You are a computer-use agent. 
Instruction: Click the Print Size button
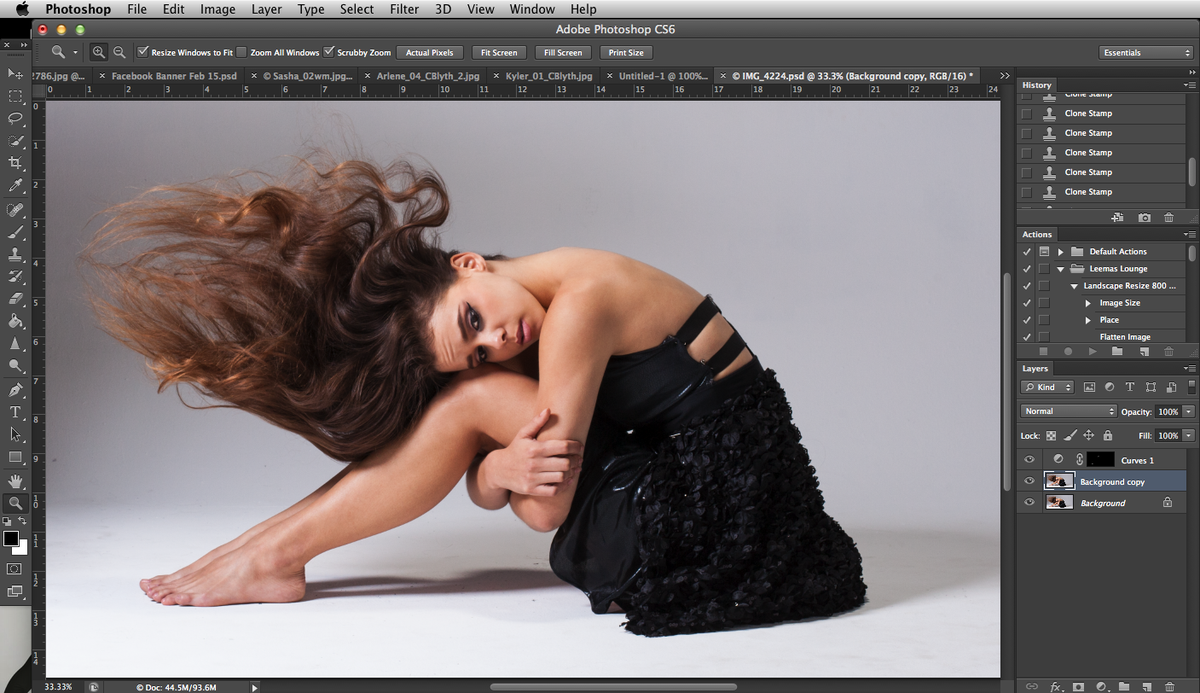(x=626, y=52)
